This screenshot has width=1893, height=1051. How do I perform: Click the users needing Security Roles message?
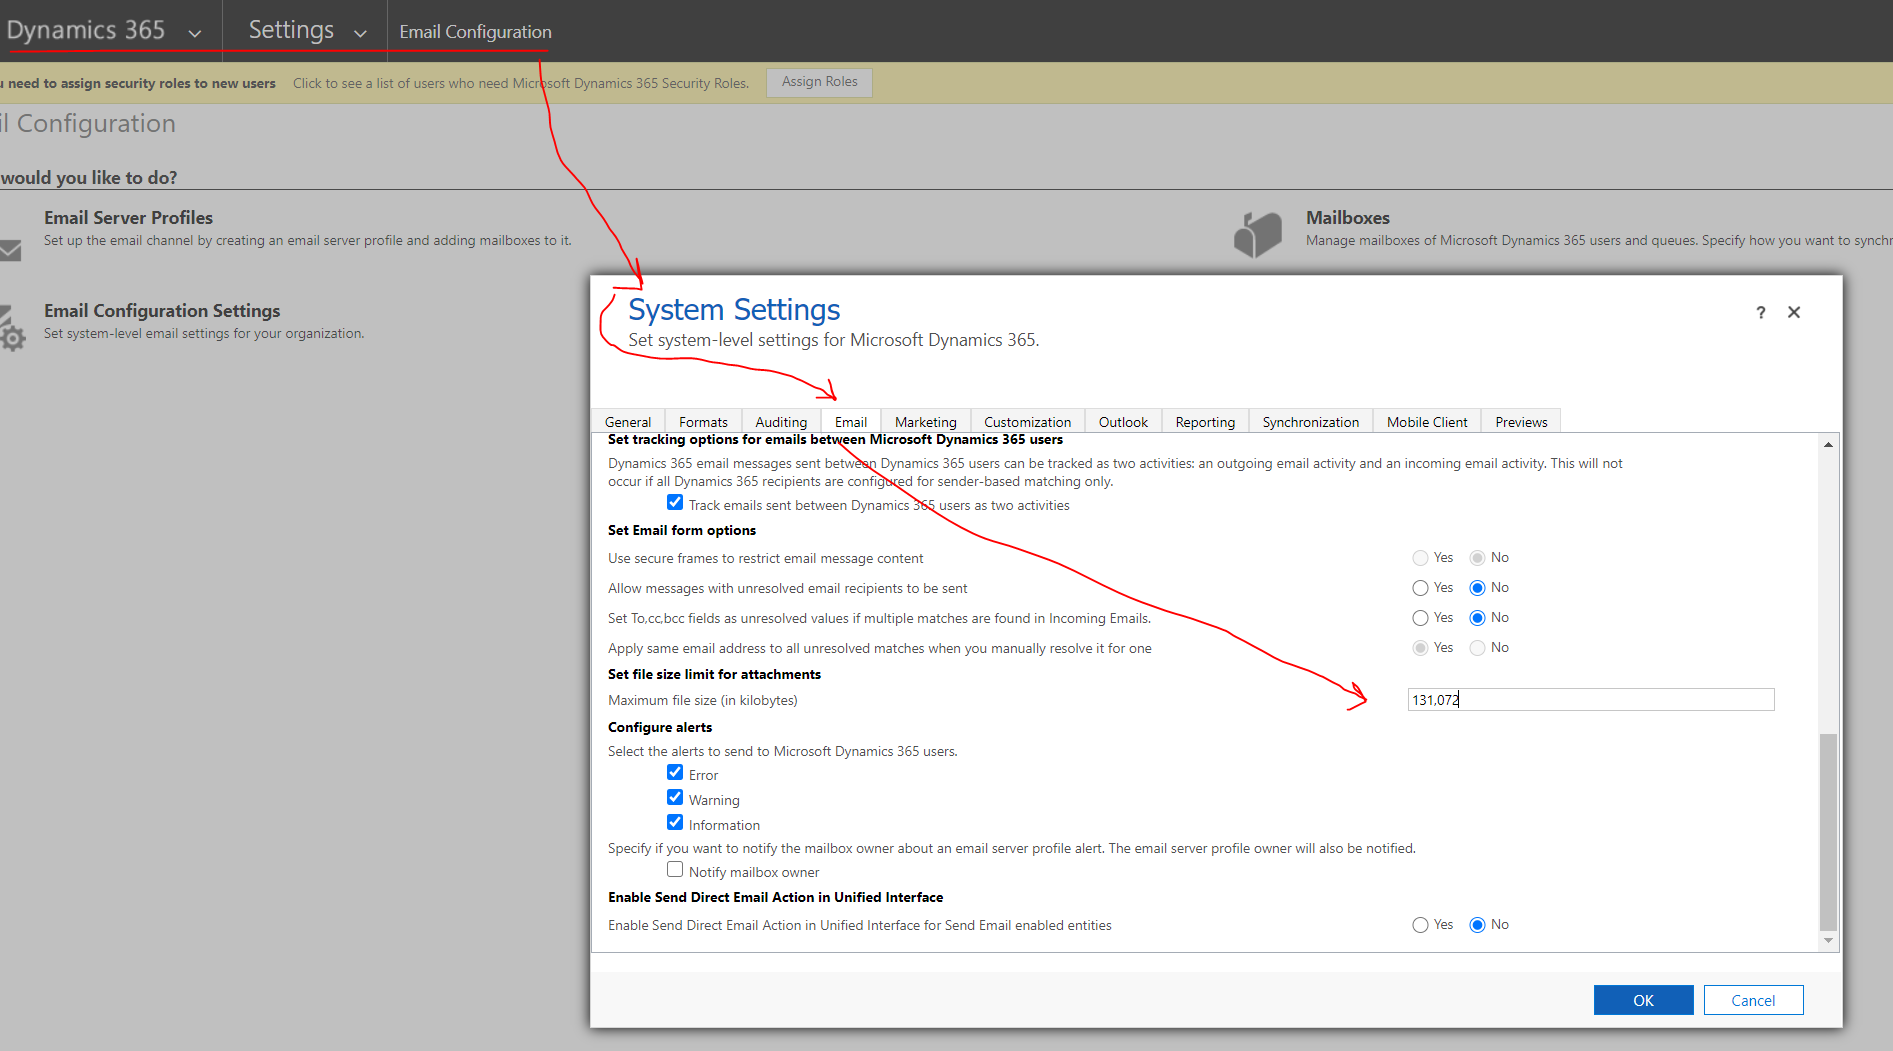521,83
